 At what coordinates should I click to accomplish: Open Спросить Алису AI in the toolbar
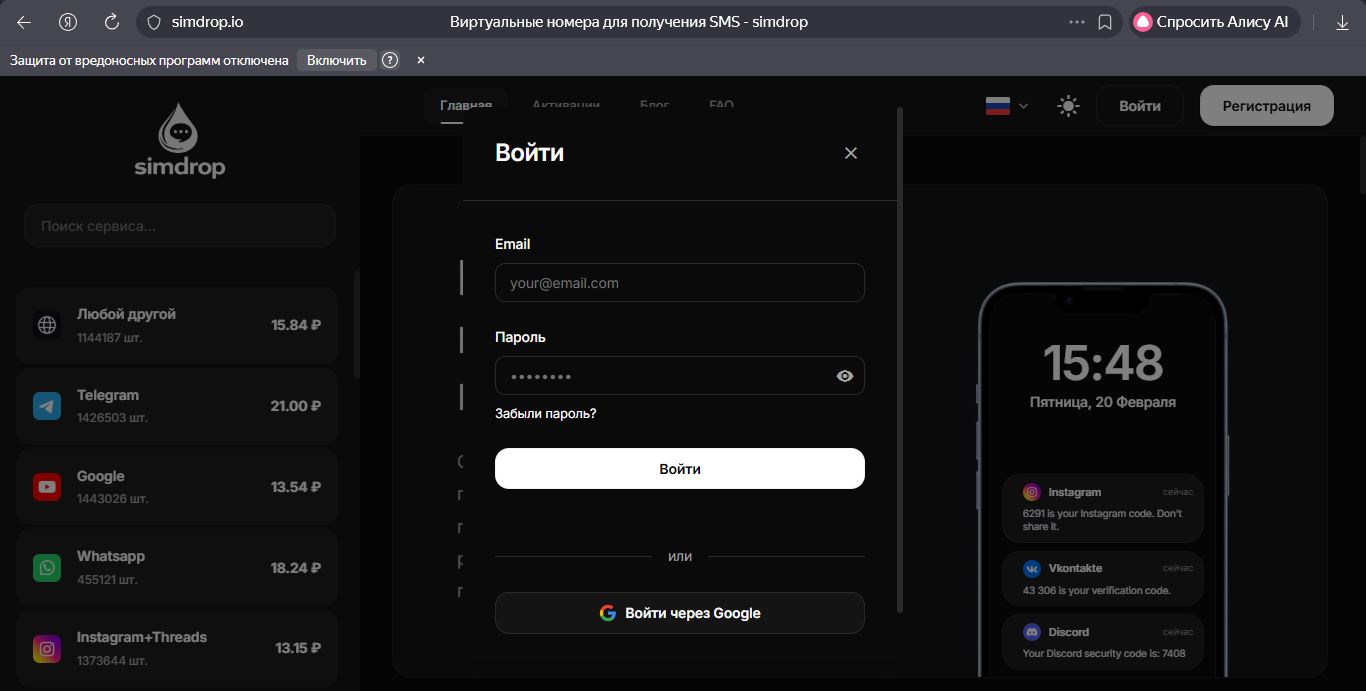click(1213, 21)
